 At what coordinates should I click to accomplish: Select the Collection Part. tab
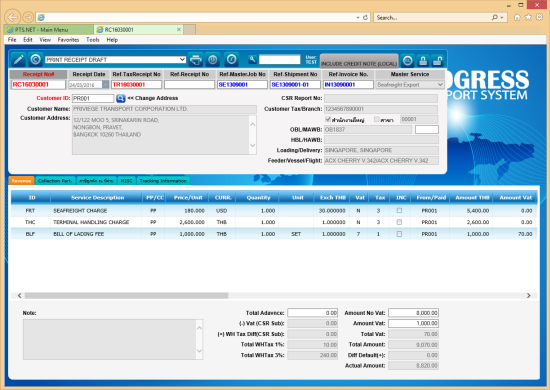point(55,181)
